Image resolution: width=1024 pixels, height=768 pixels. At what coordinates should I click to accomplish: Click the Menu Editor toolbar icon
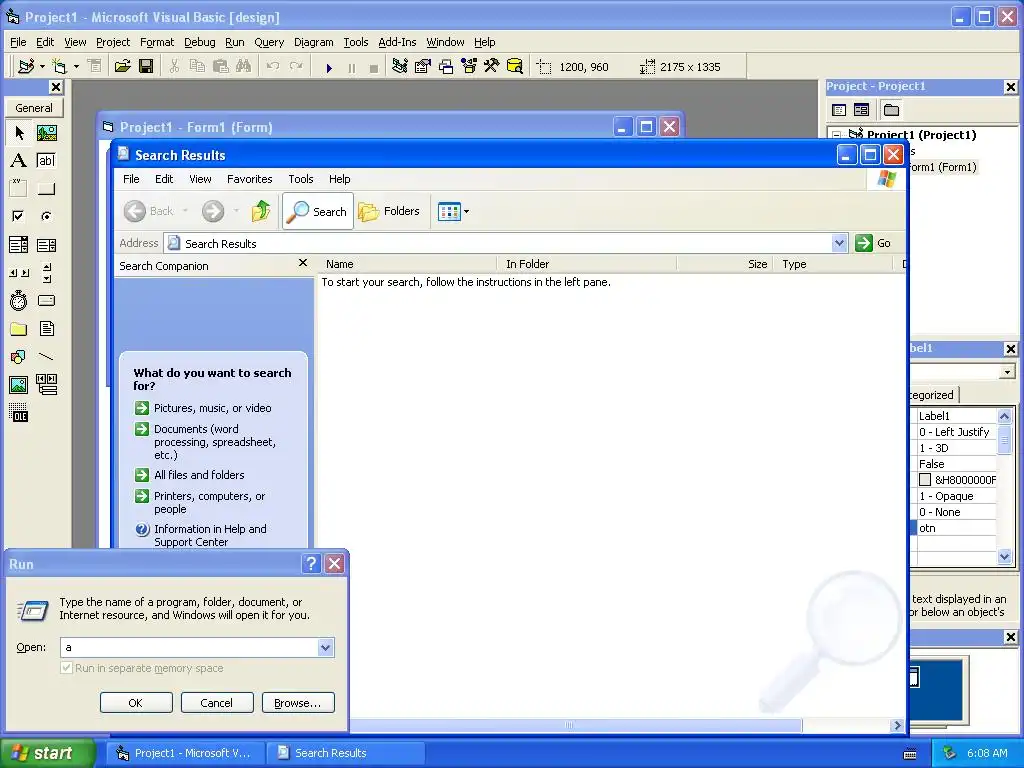[x=95, y=67]
